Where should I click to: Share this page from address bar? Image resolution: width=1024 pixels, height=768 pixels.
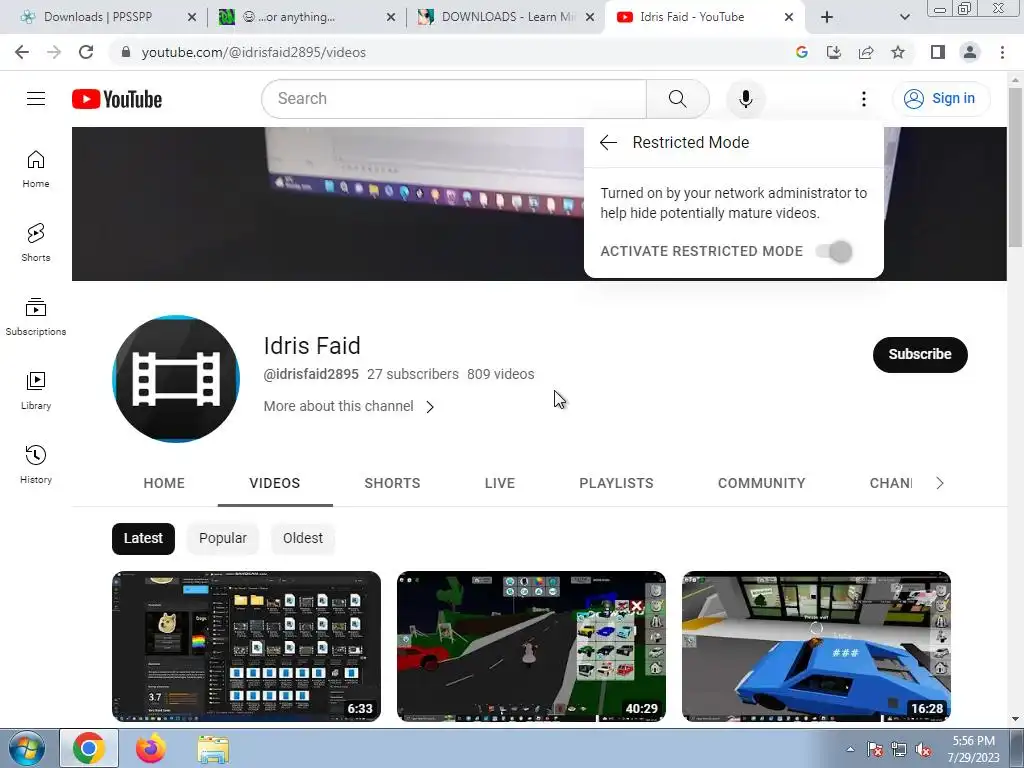tap(866, 52)
